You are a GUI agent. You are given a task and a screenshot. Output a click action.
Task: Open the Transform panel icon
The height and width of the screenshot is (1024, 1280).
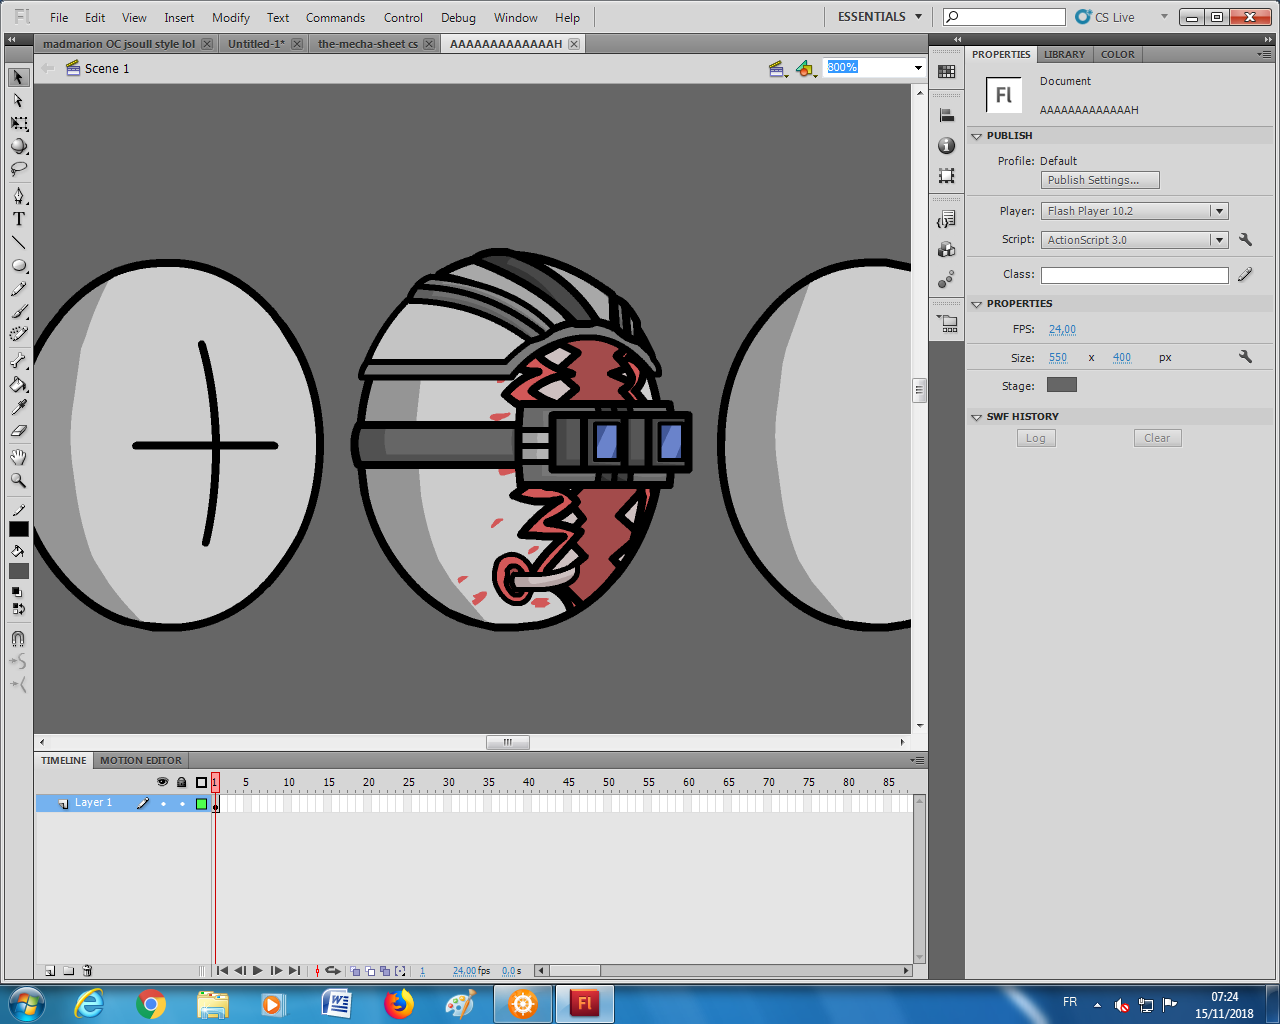tap(947, 176)
